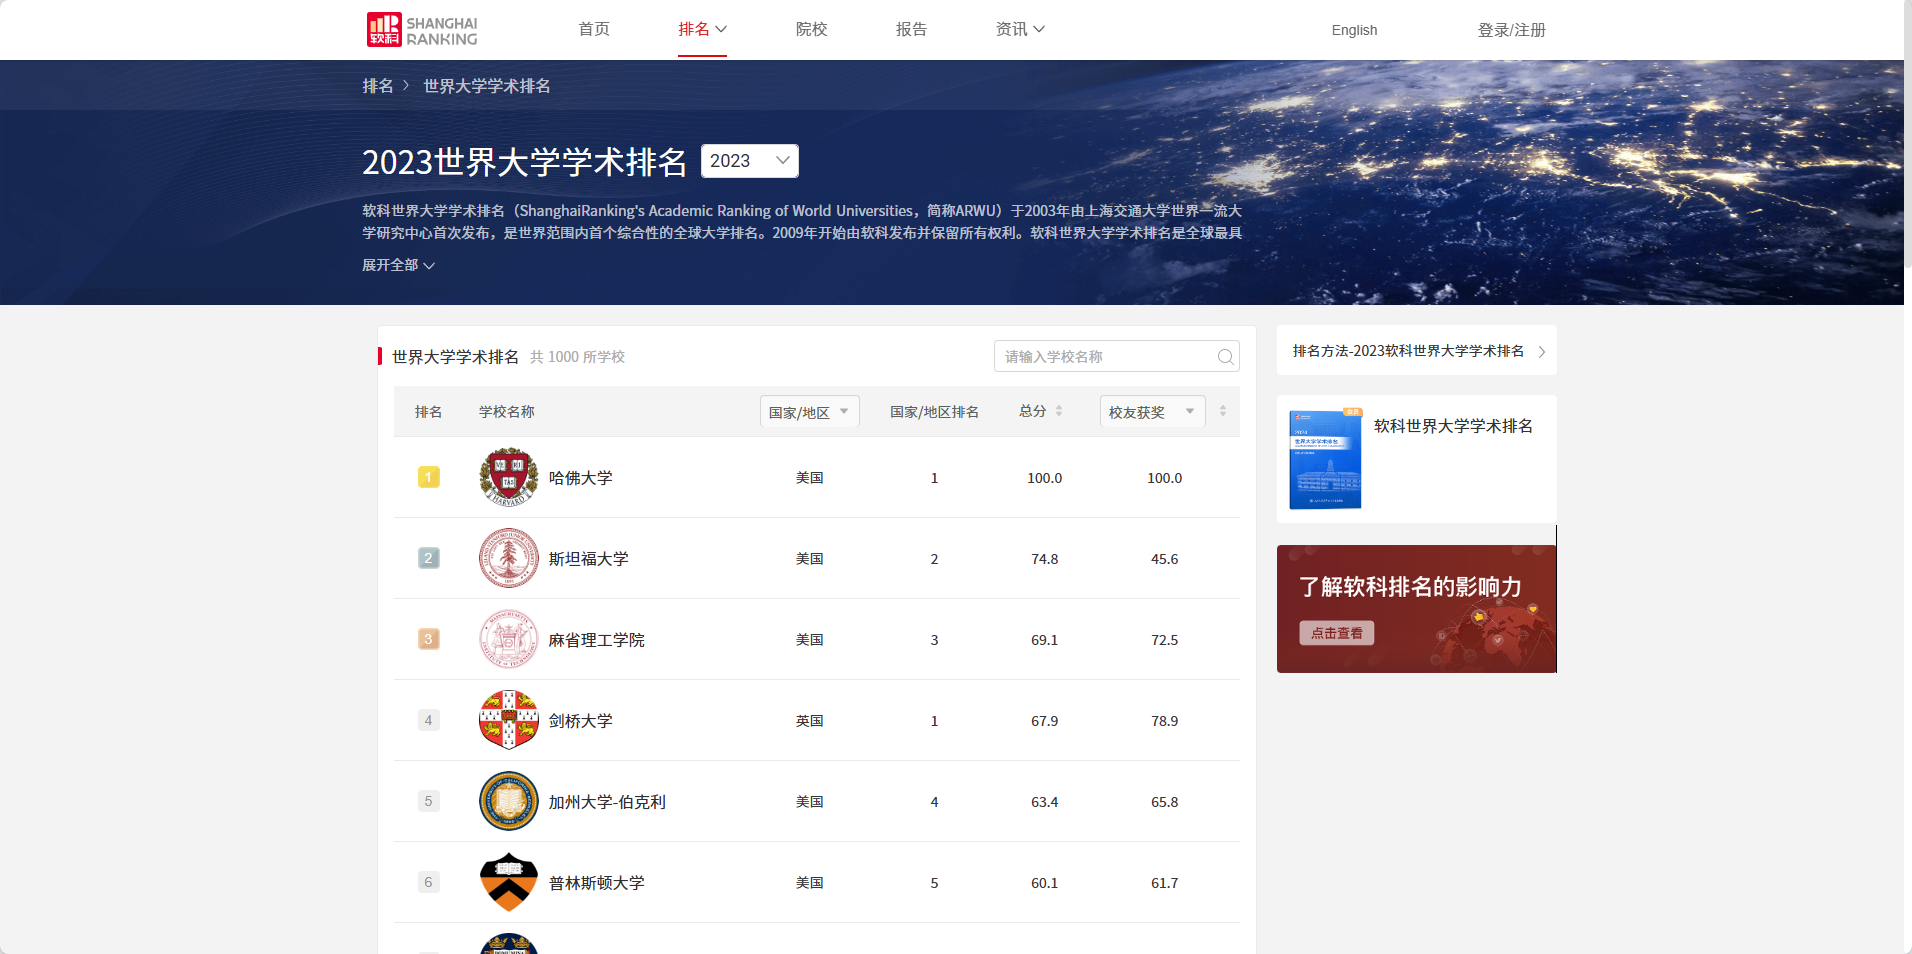Focus the 请输入学校名称 search field
The image size is (1912, 954).
coord(1105,357)
